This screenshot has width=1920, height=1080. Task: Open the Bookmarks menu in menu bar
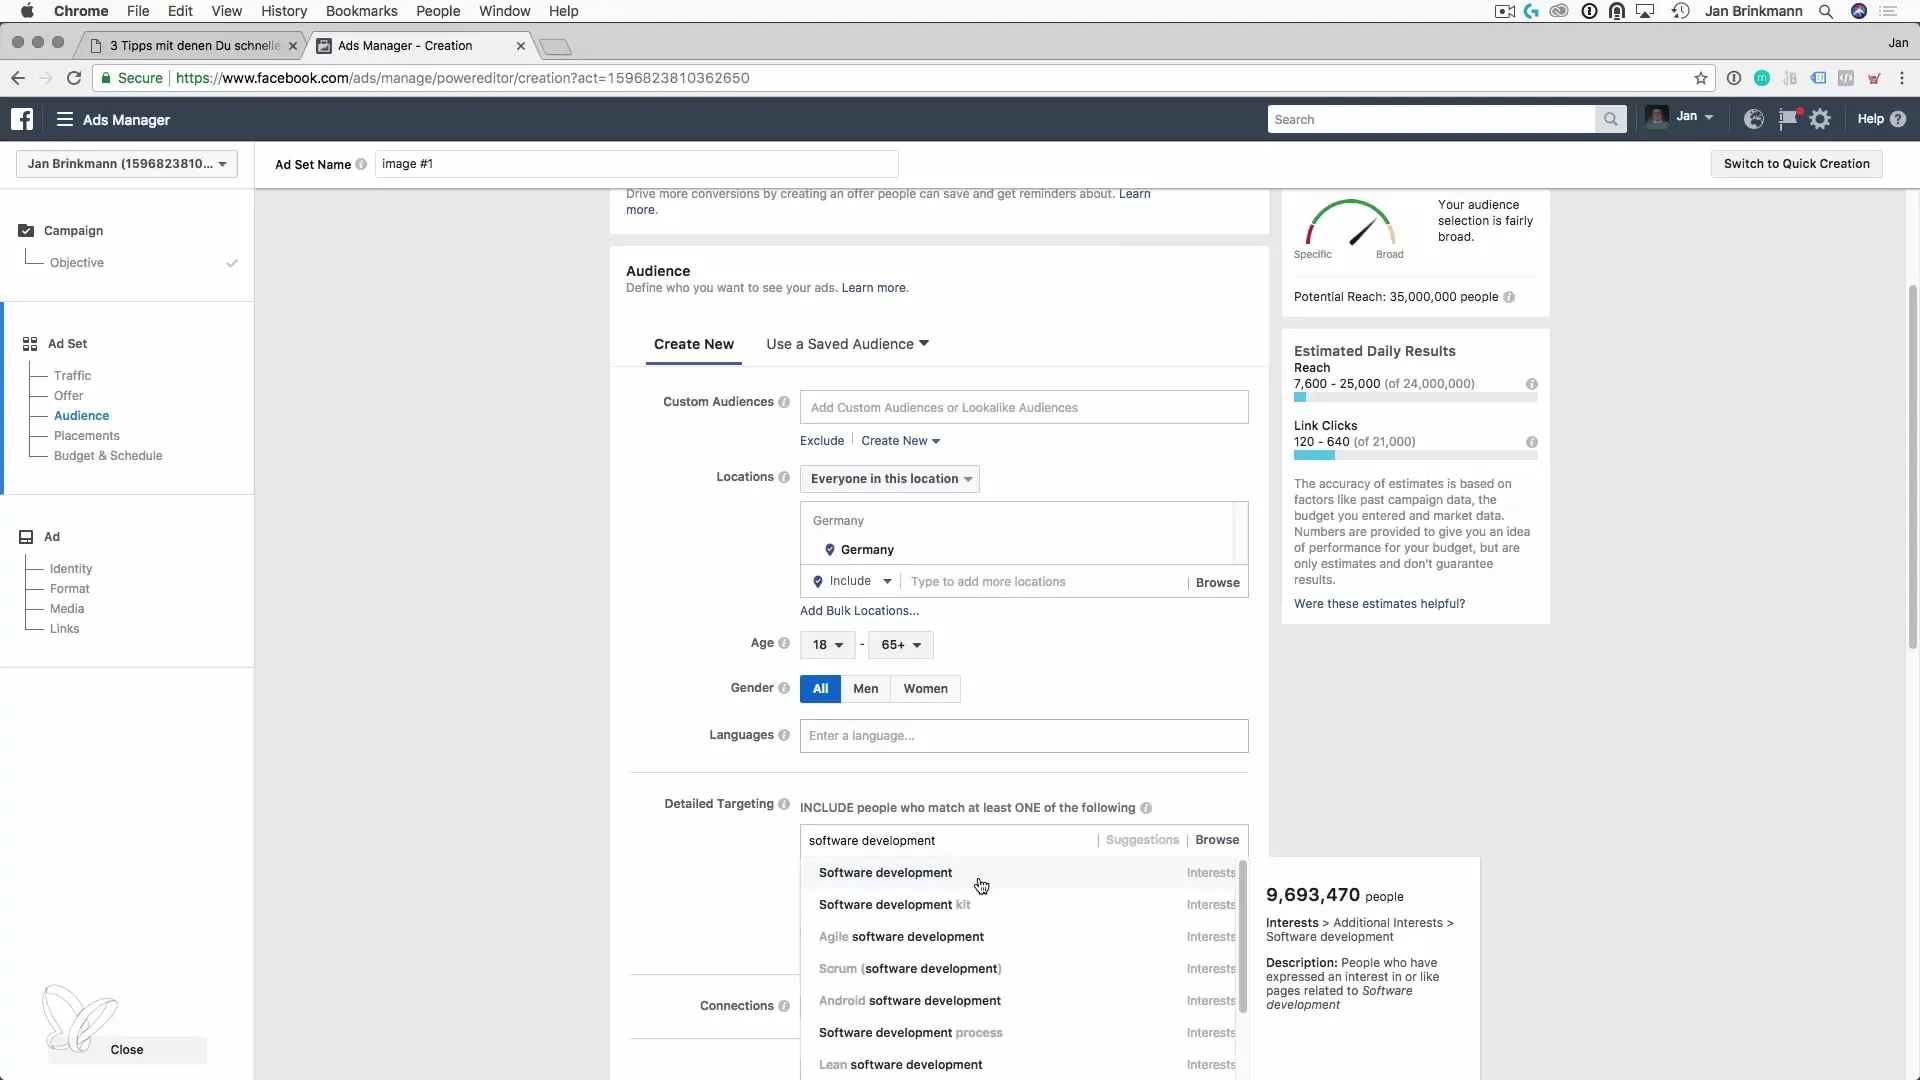point(361,11)
